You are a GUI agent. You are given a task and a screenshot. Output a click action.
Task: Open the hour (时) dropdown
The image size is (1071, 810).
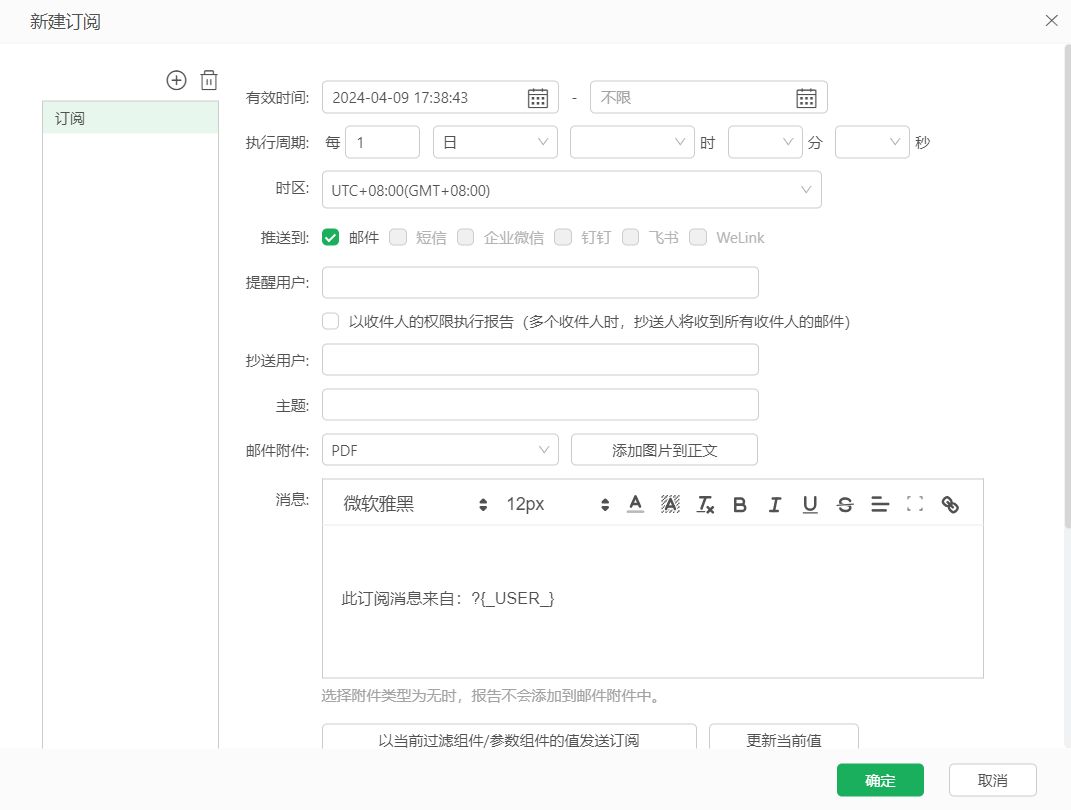click(632, 142)
